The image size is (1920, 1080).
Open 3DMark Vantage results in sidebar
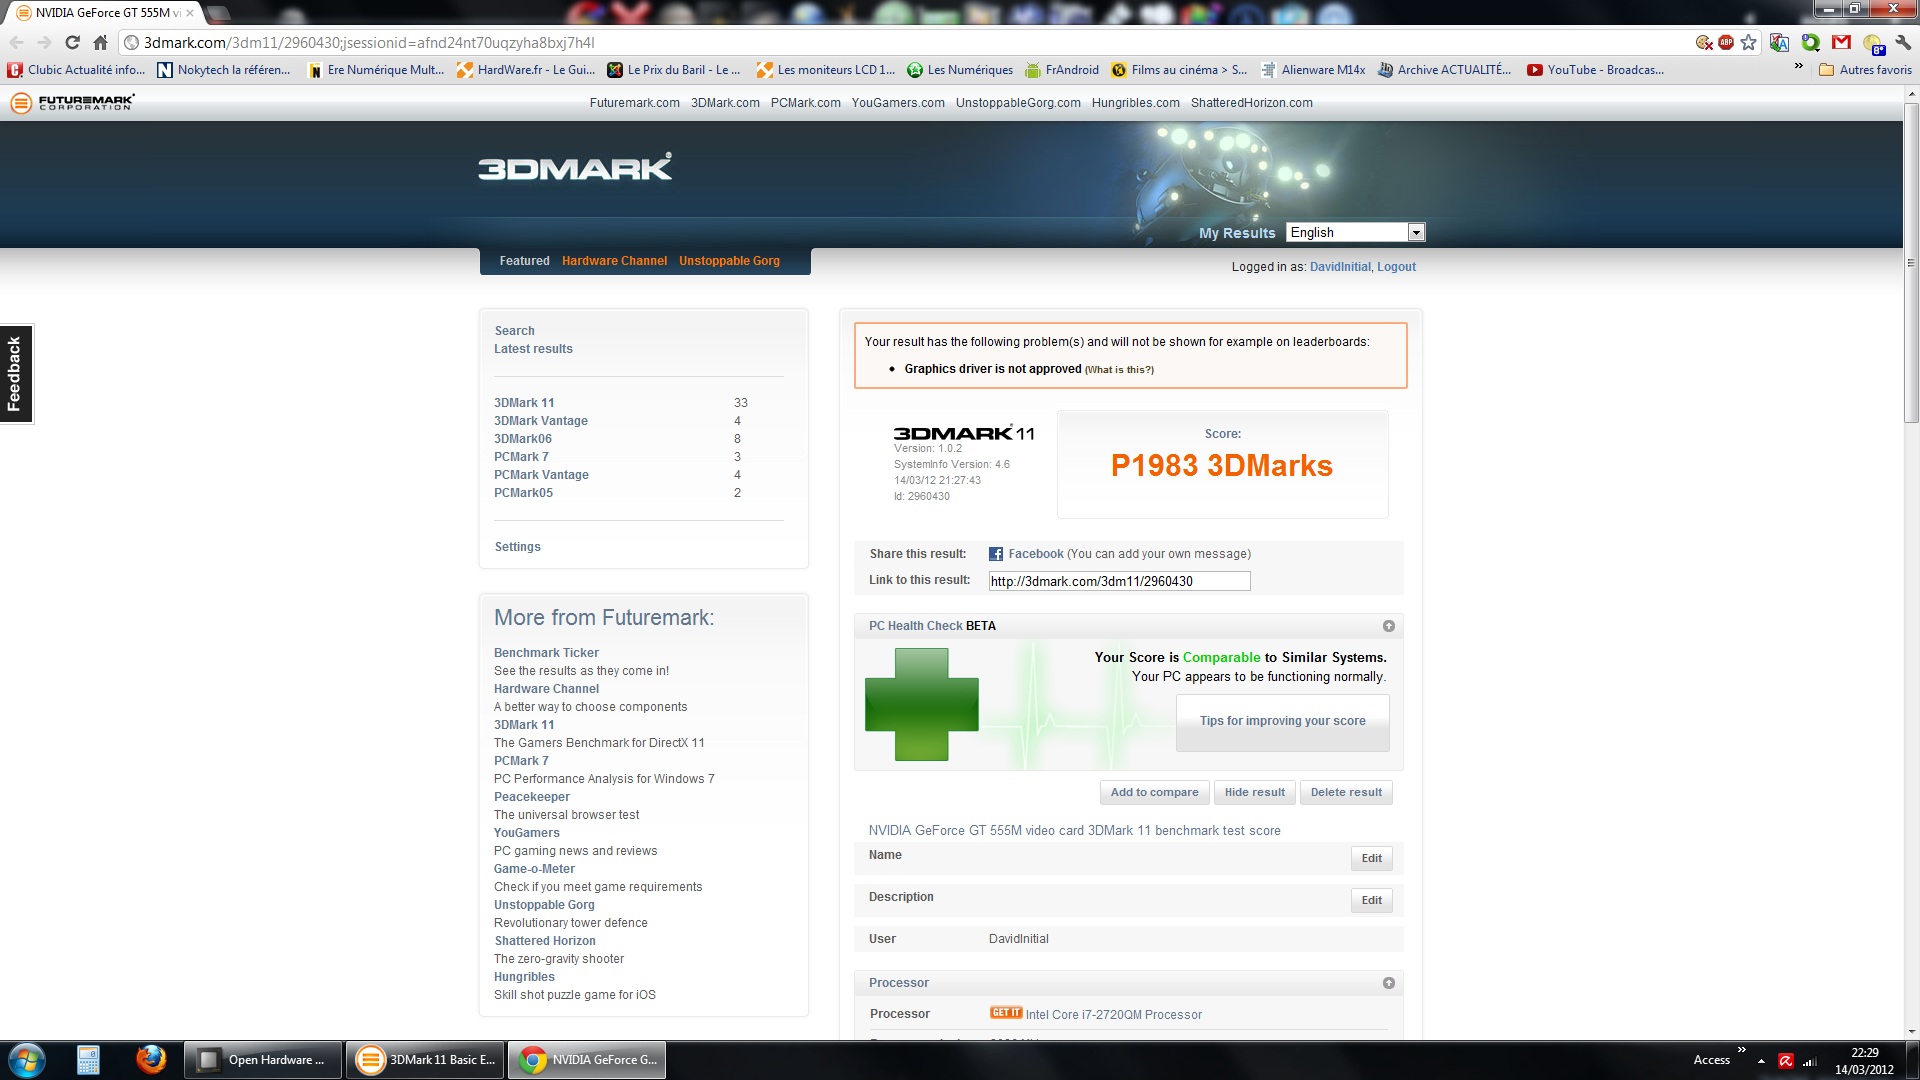click(x=540, y=421)
